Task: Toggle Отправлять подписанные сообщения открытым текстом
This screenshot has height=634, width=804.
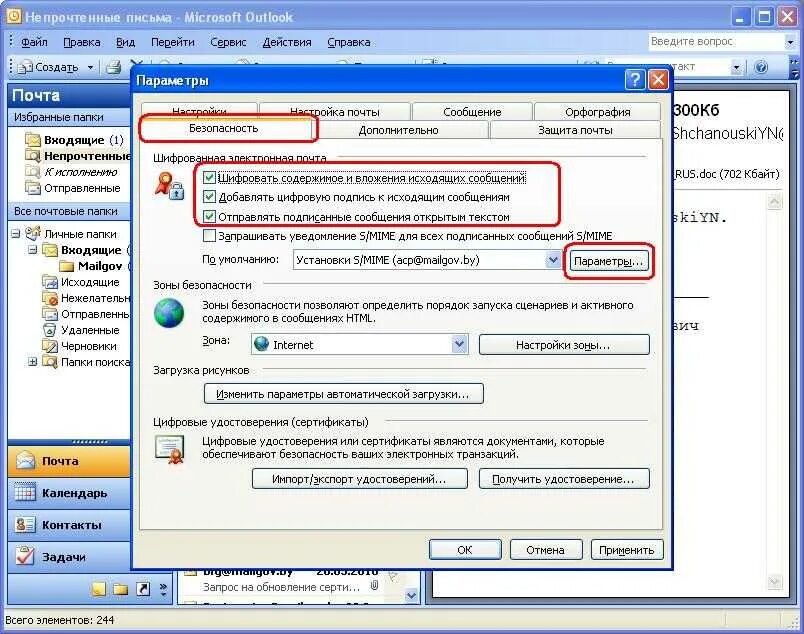Action: coord(209,216)
